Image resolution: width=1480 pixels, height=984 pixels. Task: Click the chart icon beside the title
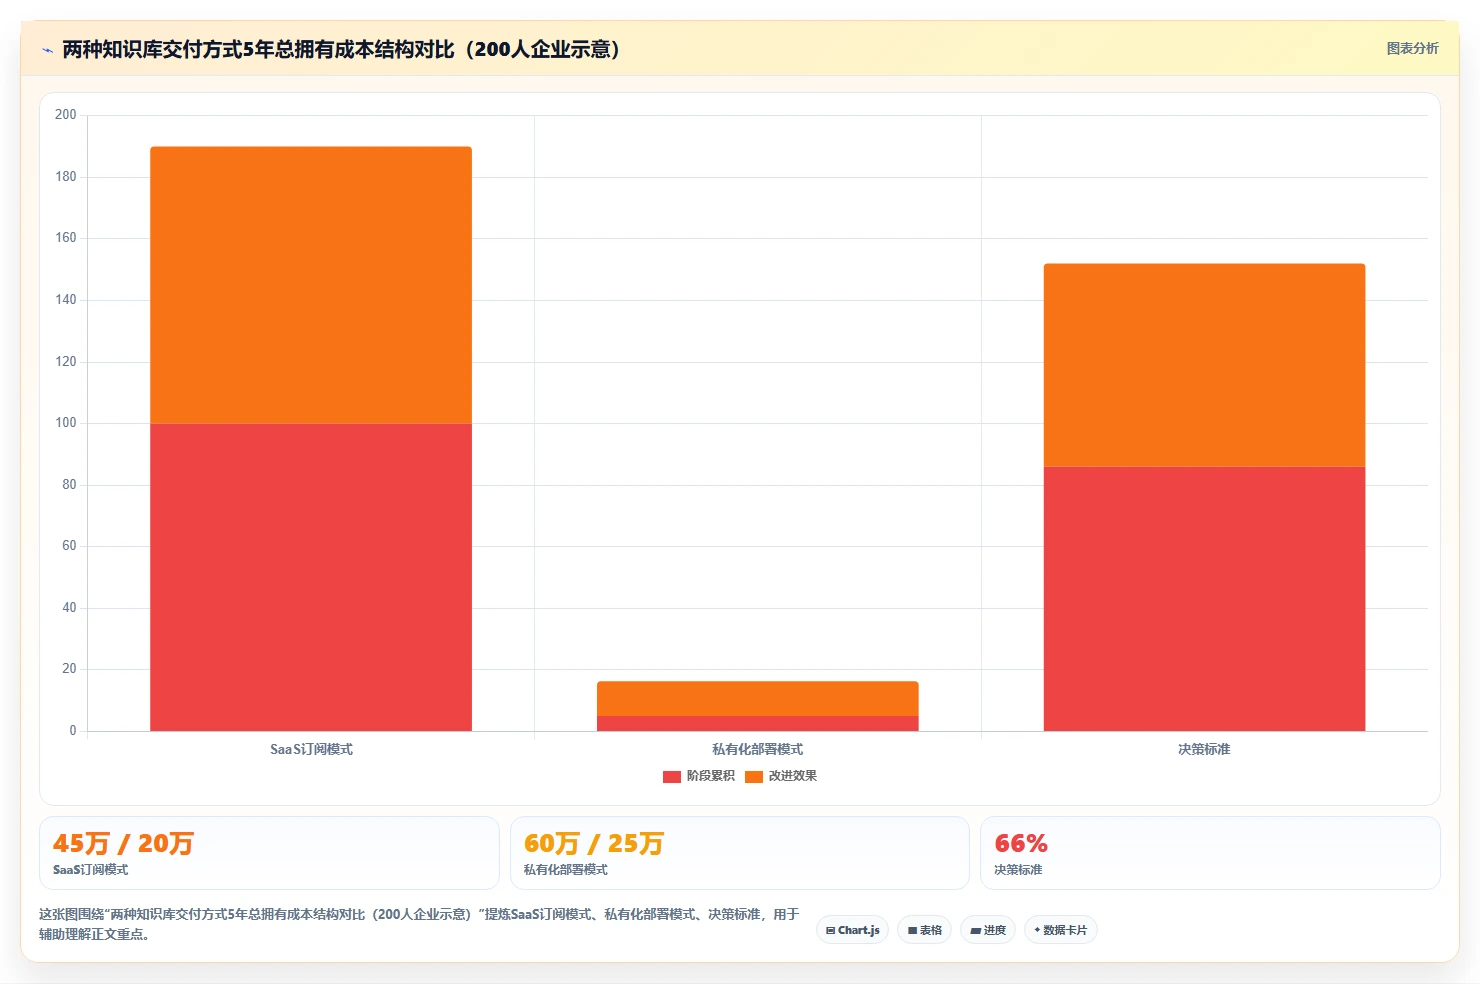(47, 50)
